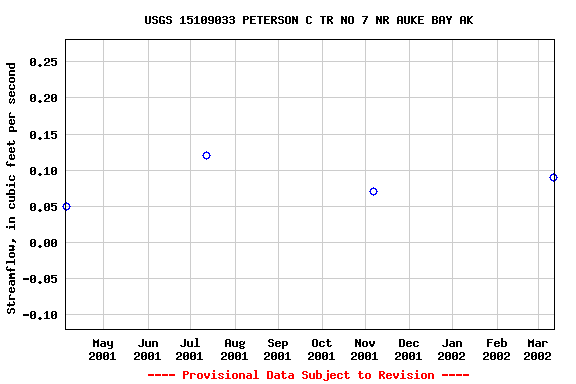Click the 'Dec 2001' x-axis label
576x384 pixels.
pos(408,349)
